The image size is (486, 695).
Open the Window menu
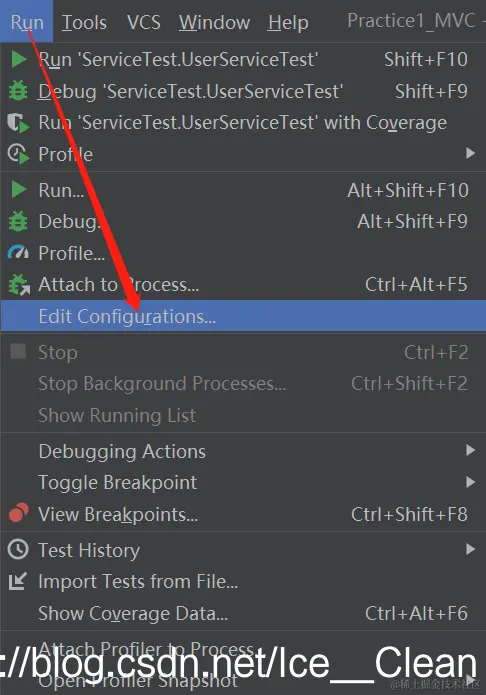215,22
